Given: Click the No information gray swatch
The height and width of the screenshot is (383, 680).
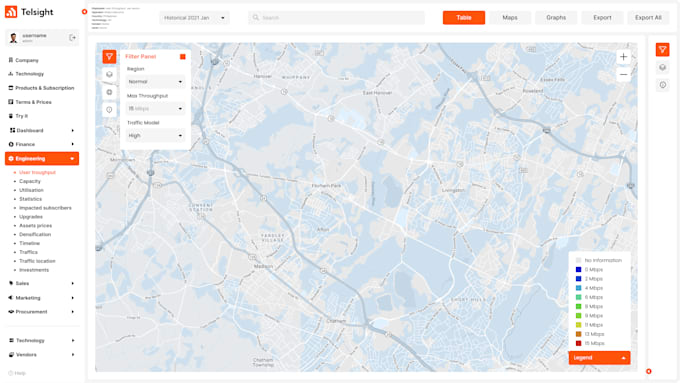Looking at the screenshot, I should point(578,260).
